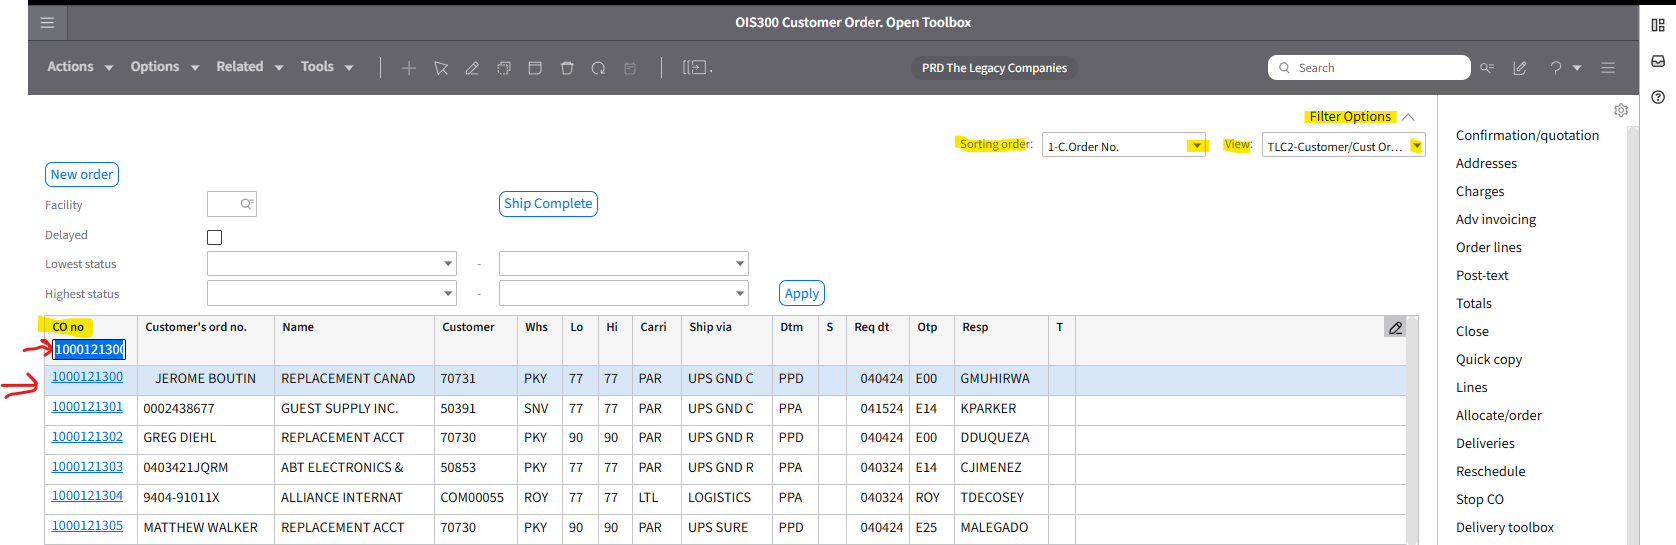Click the question mark help icon

pos(1555,68)
